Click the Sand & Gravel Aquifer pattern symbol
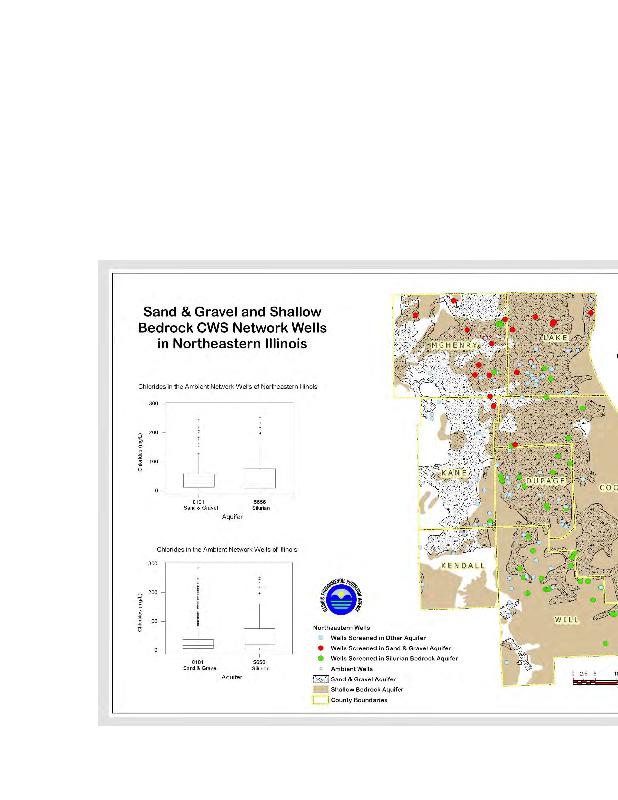 320,679
